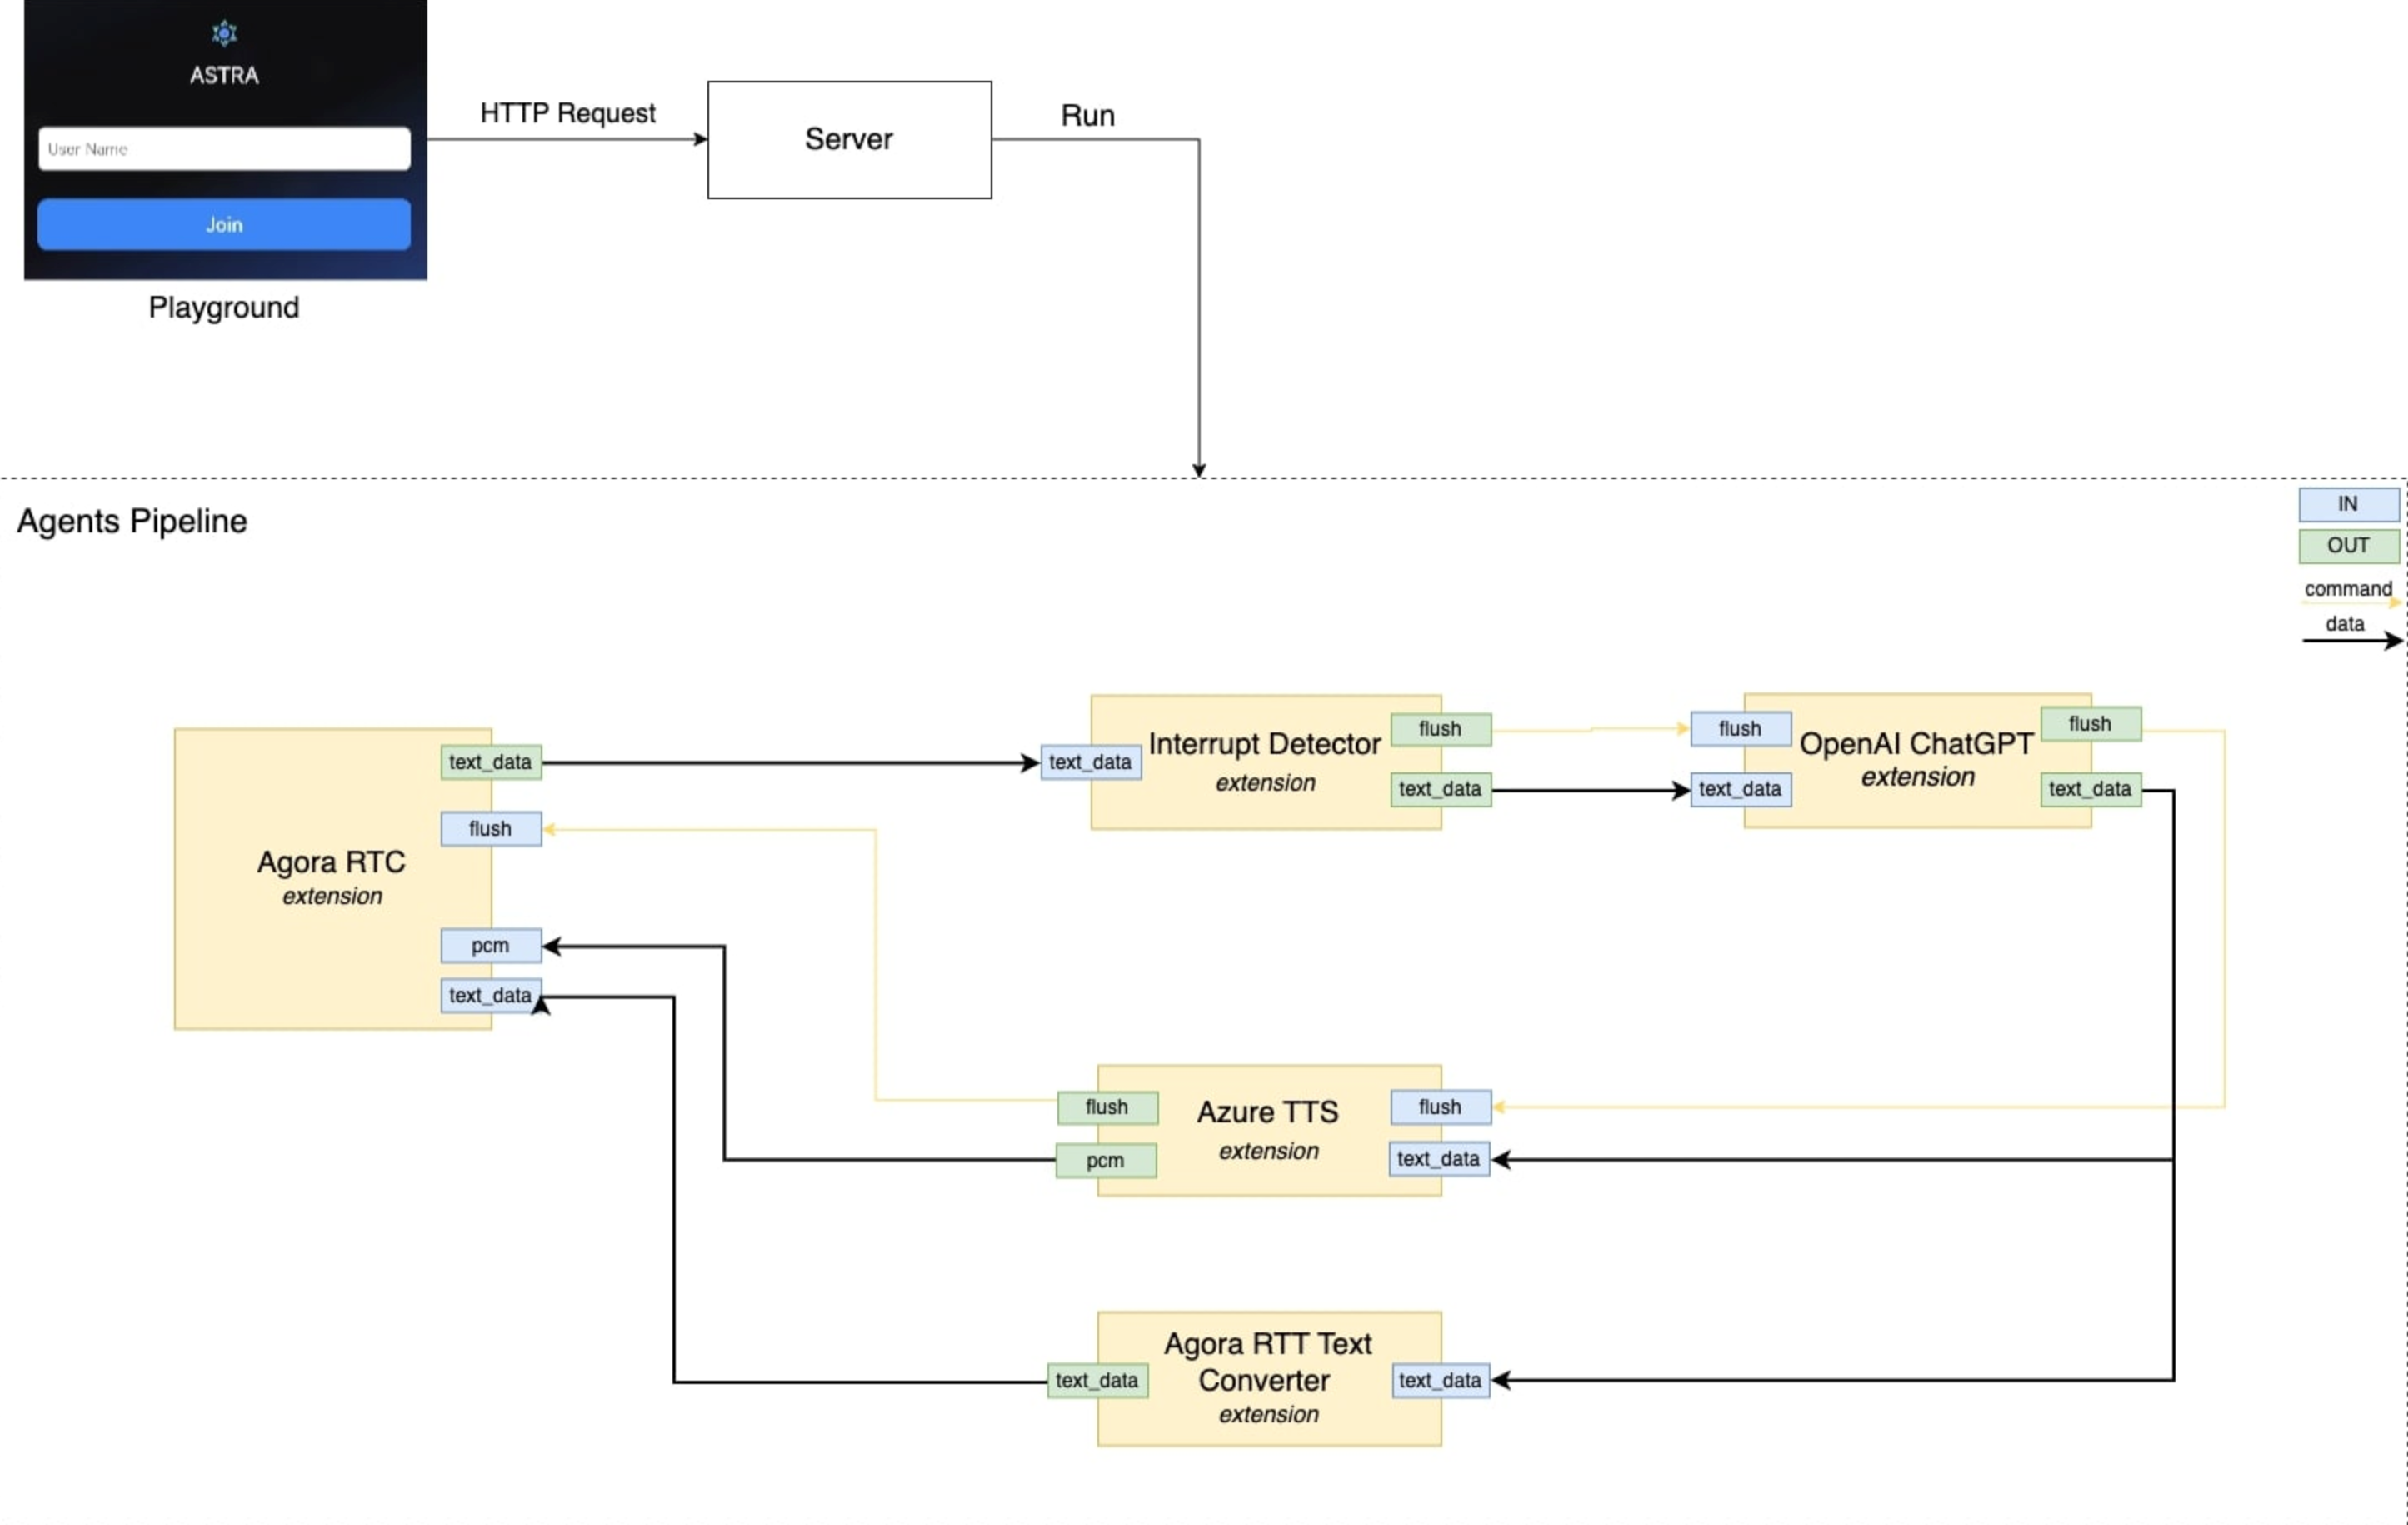Click the ASTRA logo icon
This screenshot has width=2408, height=1525.
pos(224,34)
